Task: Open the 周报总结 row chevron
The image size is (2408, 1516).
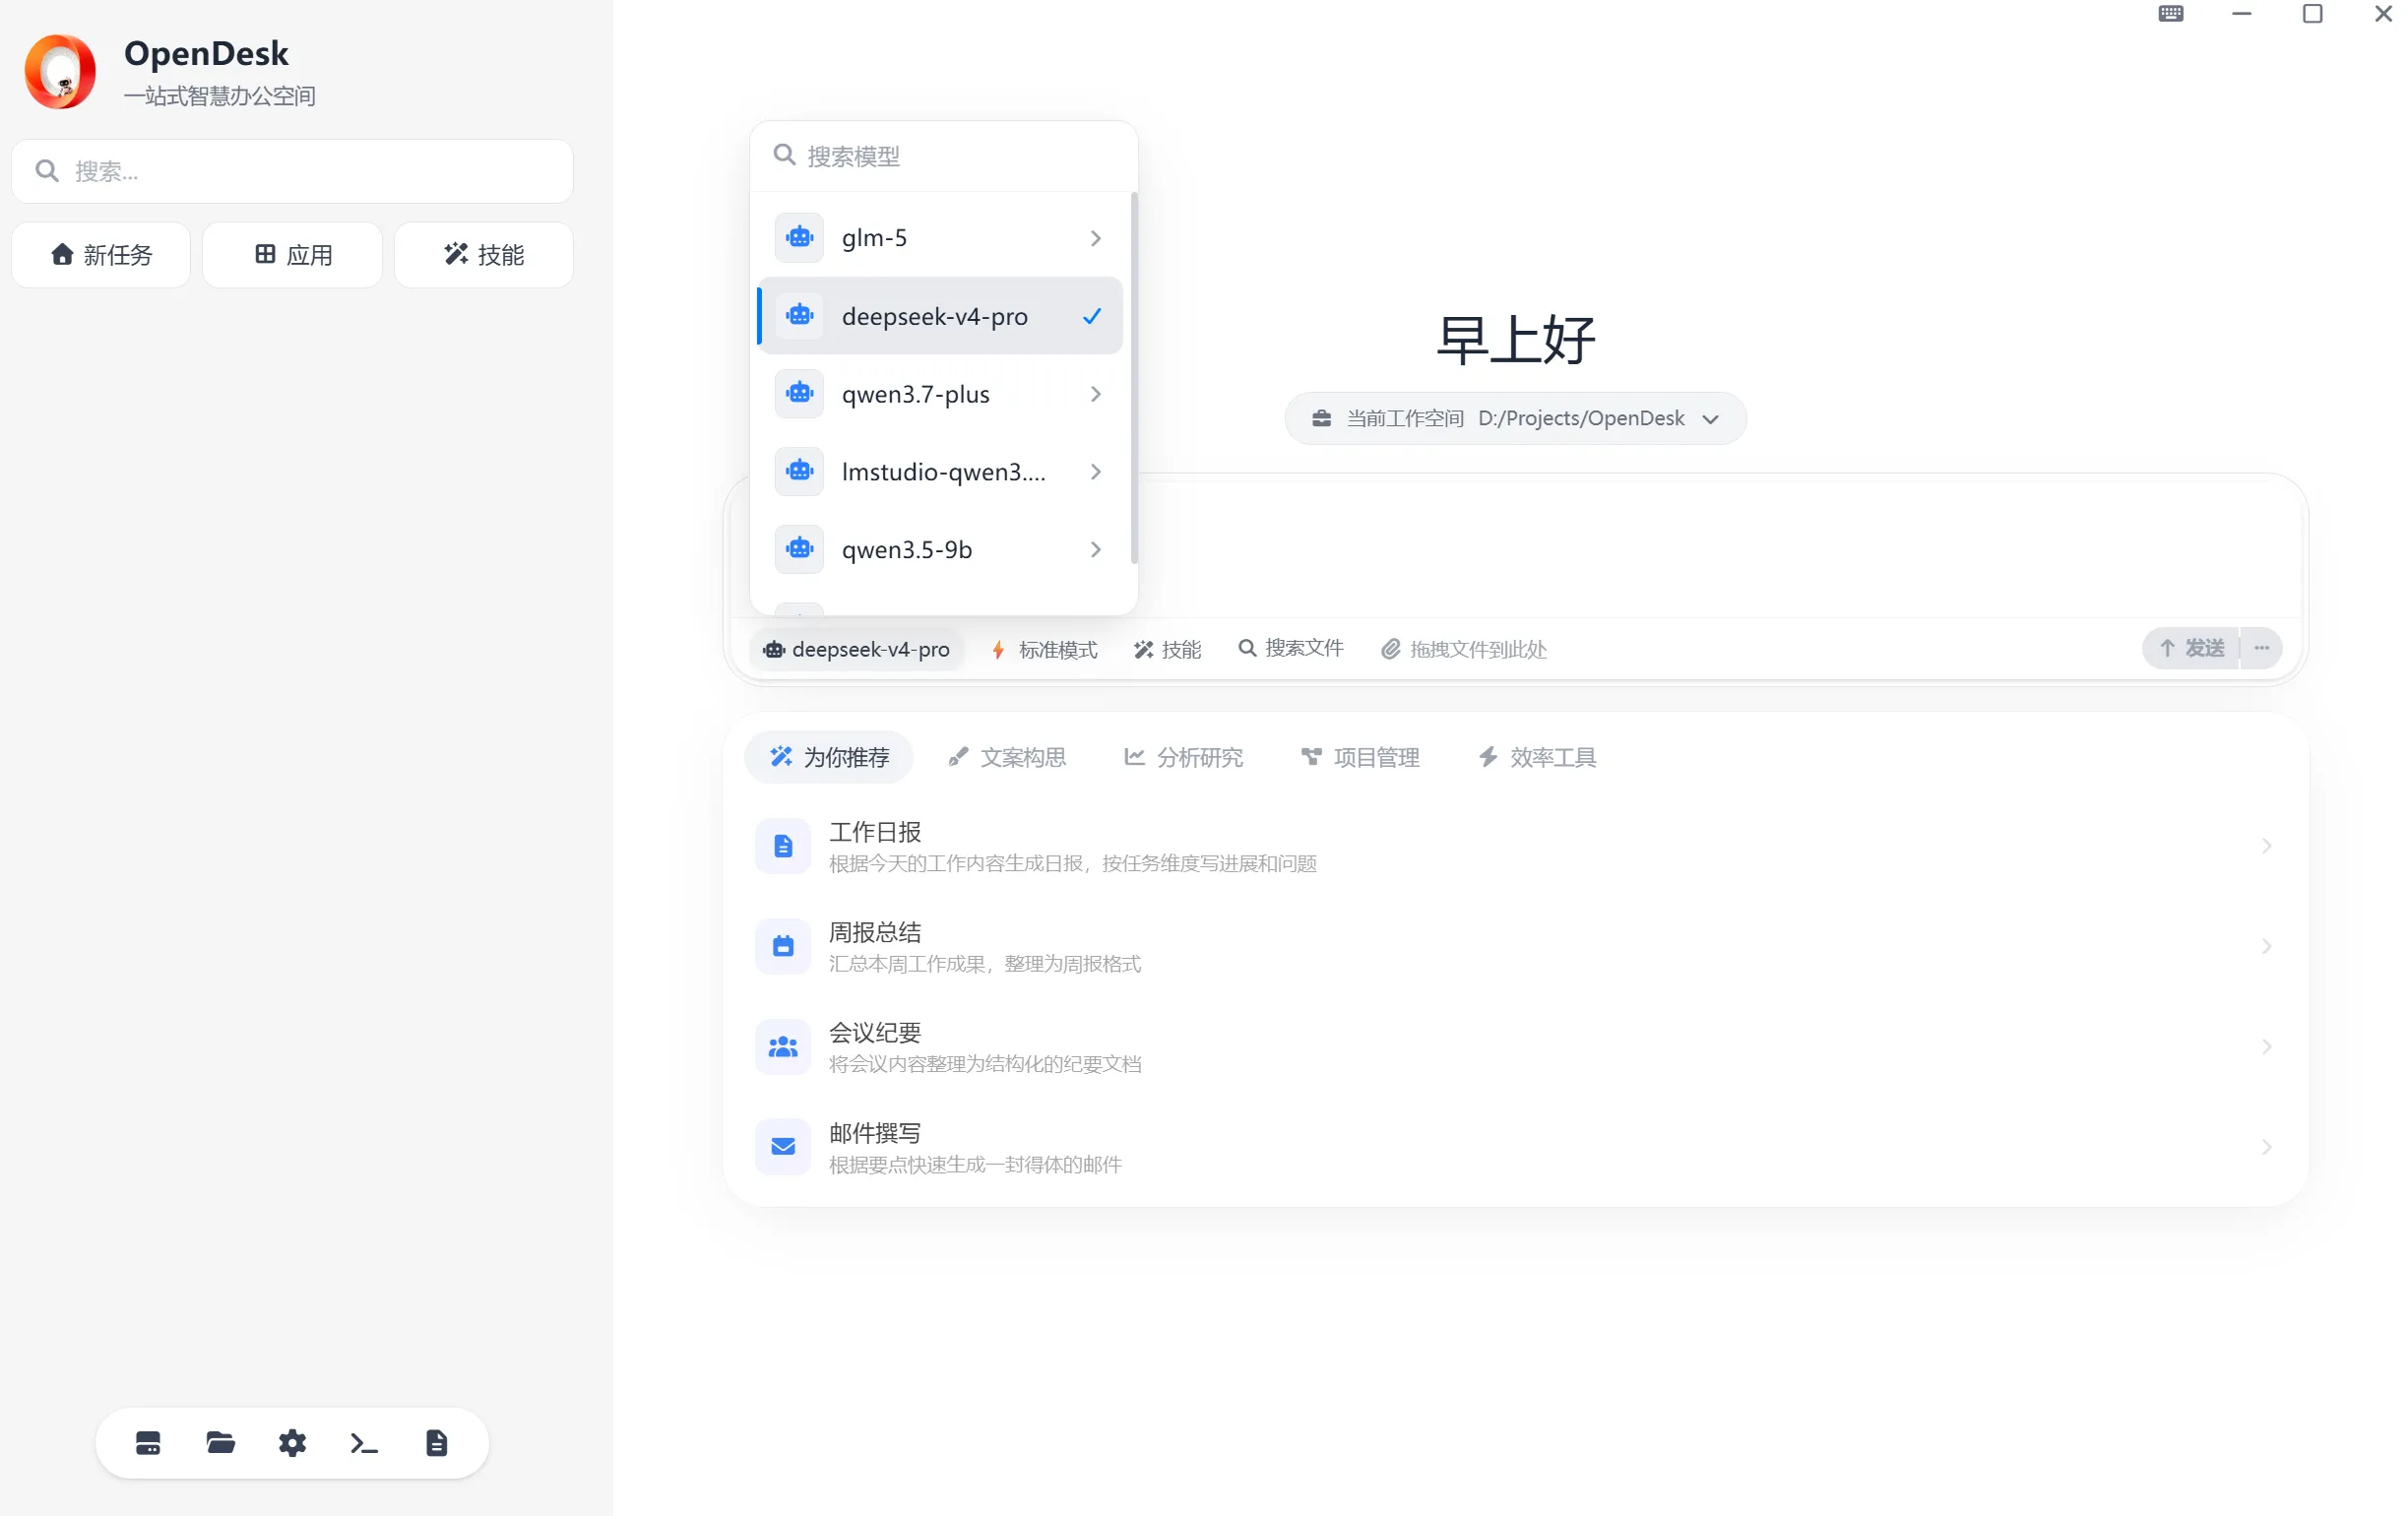Action: 2267,946
